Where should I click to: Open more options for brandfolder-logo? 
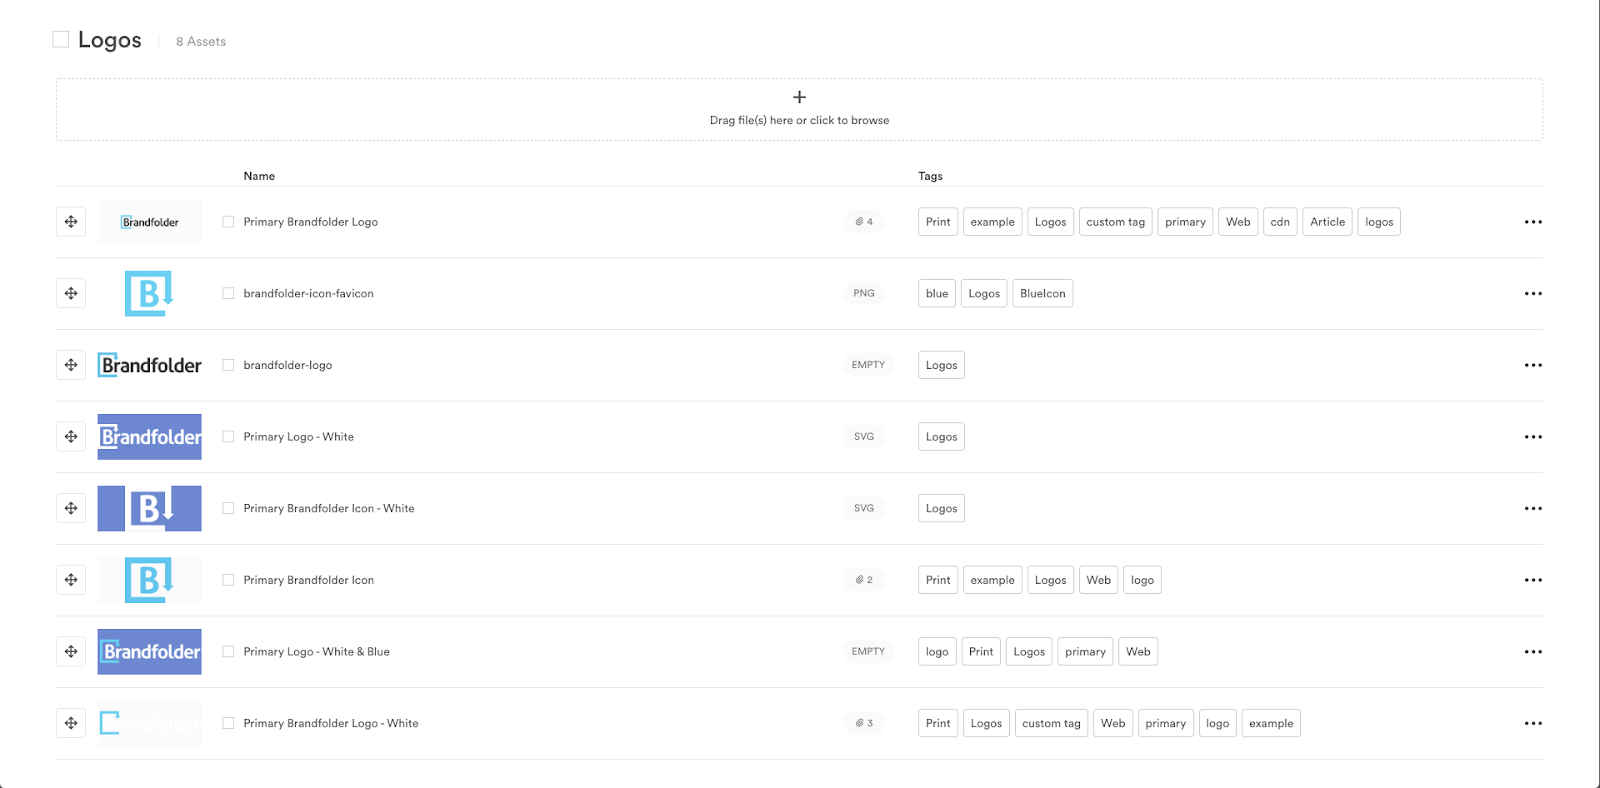[x=1533, y=365]
